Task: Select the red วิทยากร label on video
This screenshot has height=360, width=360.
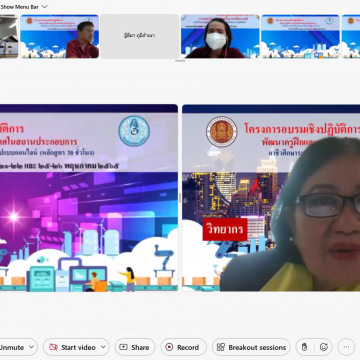Action: tap(225, 229)
